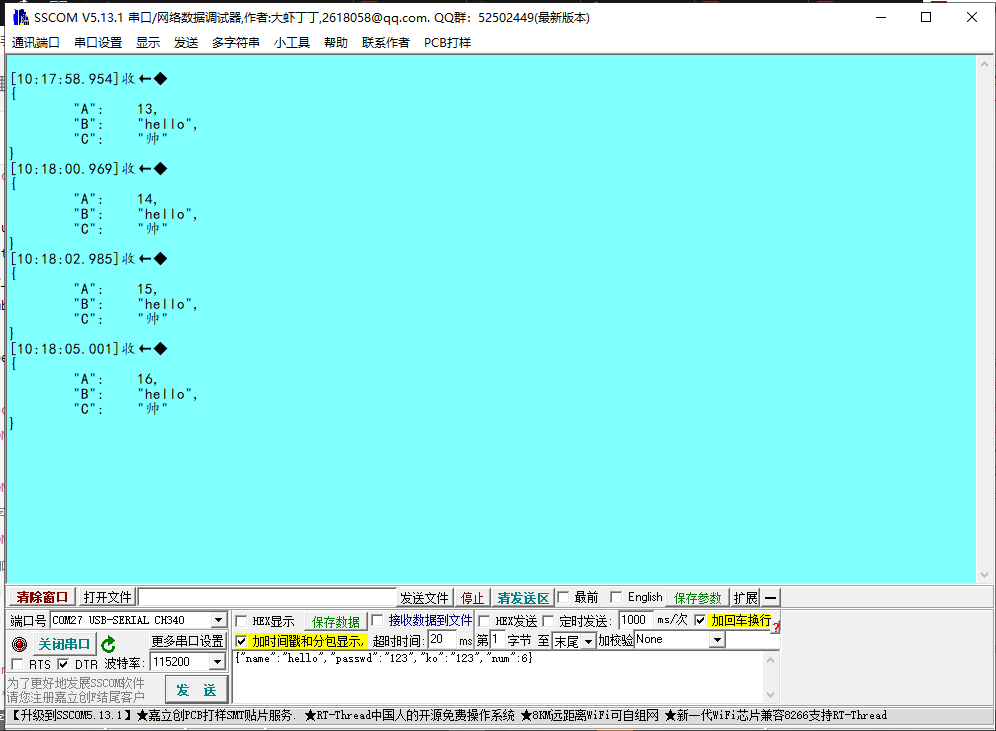Click the red port status indicator circle
This screenshot has height=731, width=996.
[x=17, y=644]
